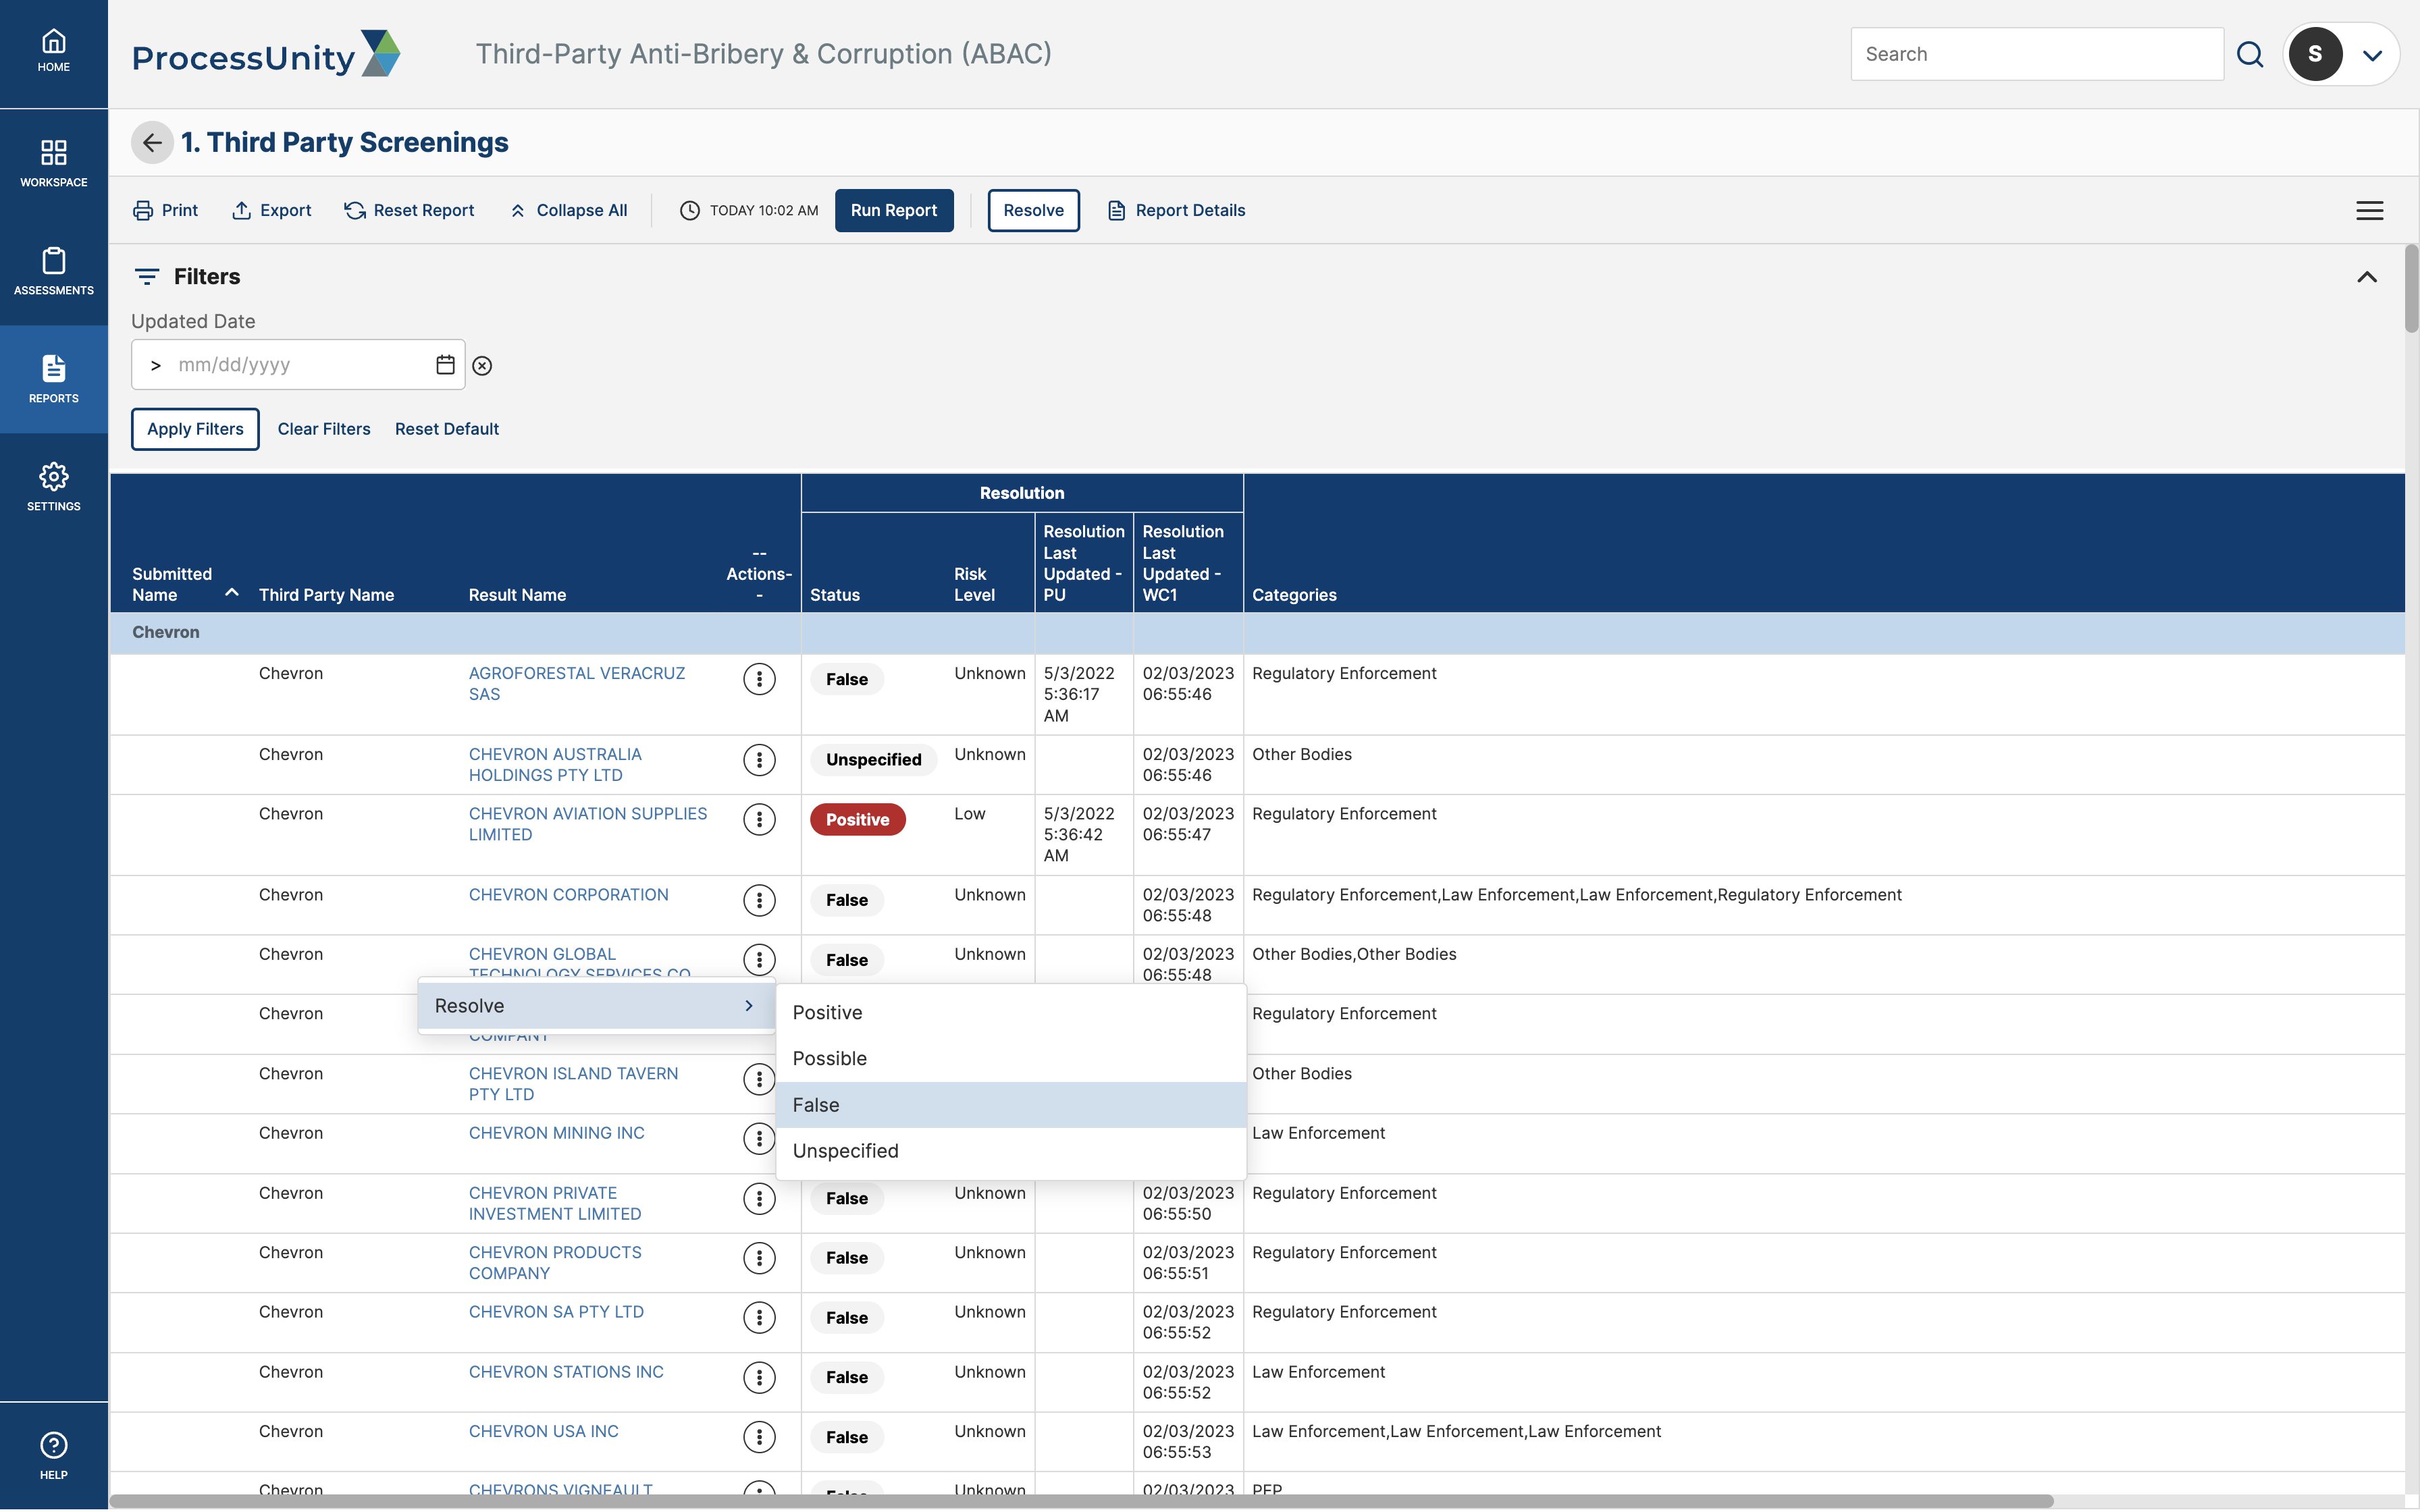This screenshot has width=2420, height=1512.
Task: Click the search magnifier icon
Action: 2250,54
